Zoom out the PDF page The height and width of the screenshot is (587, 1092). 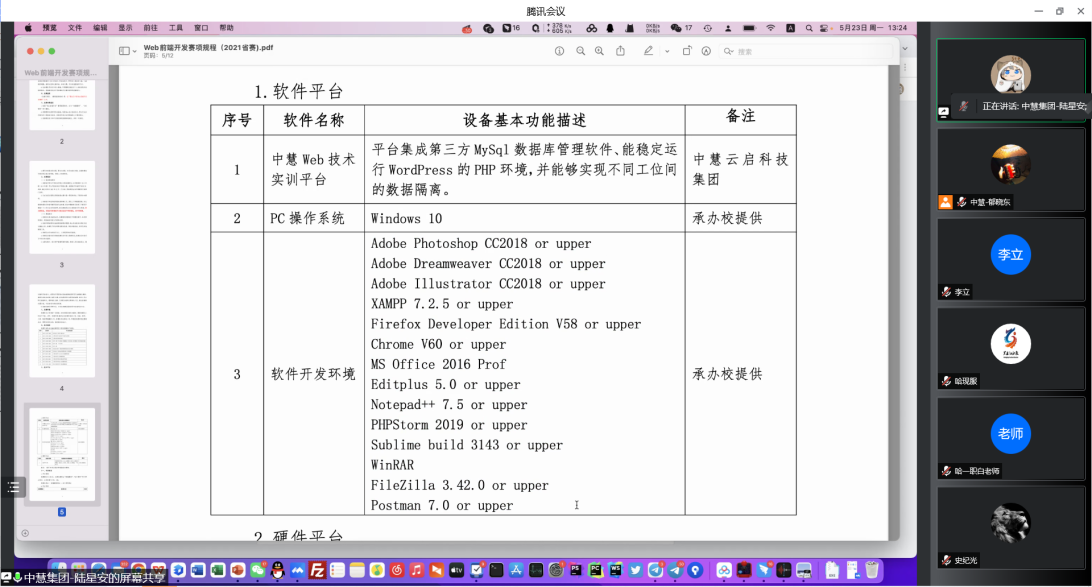pos(580,51)
